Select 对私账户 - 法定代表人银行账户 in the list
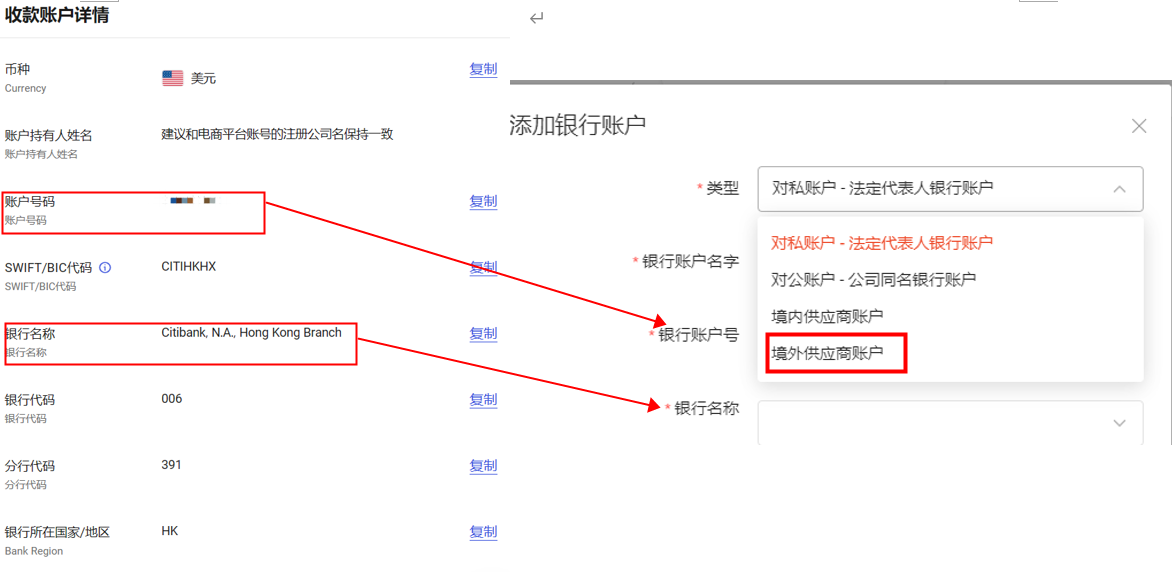Image resolution: width=1176 pixels, height=581 pixels. pyautogui.click(x=881, y=242)
